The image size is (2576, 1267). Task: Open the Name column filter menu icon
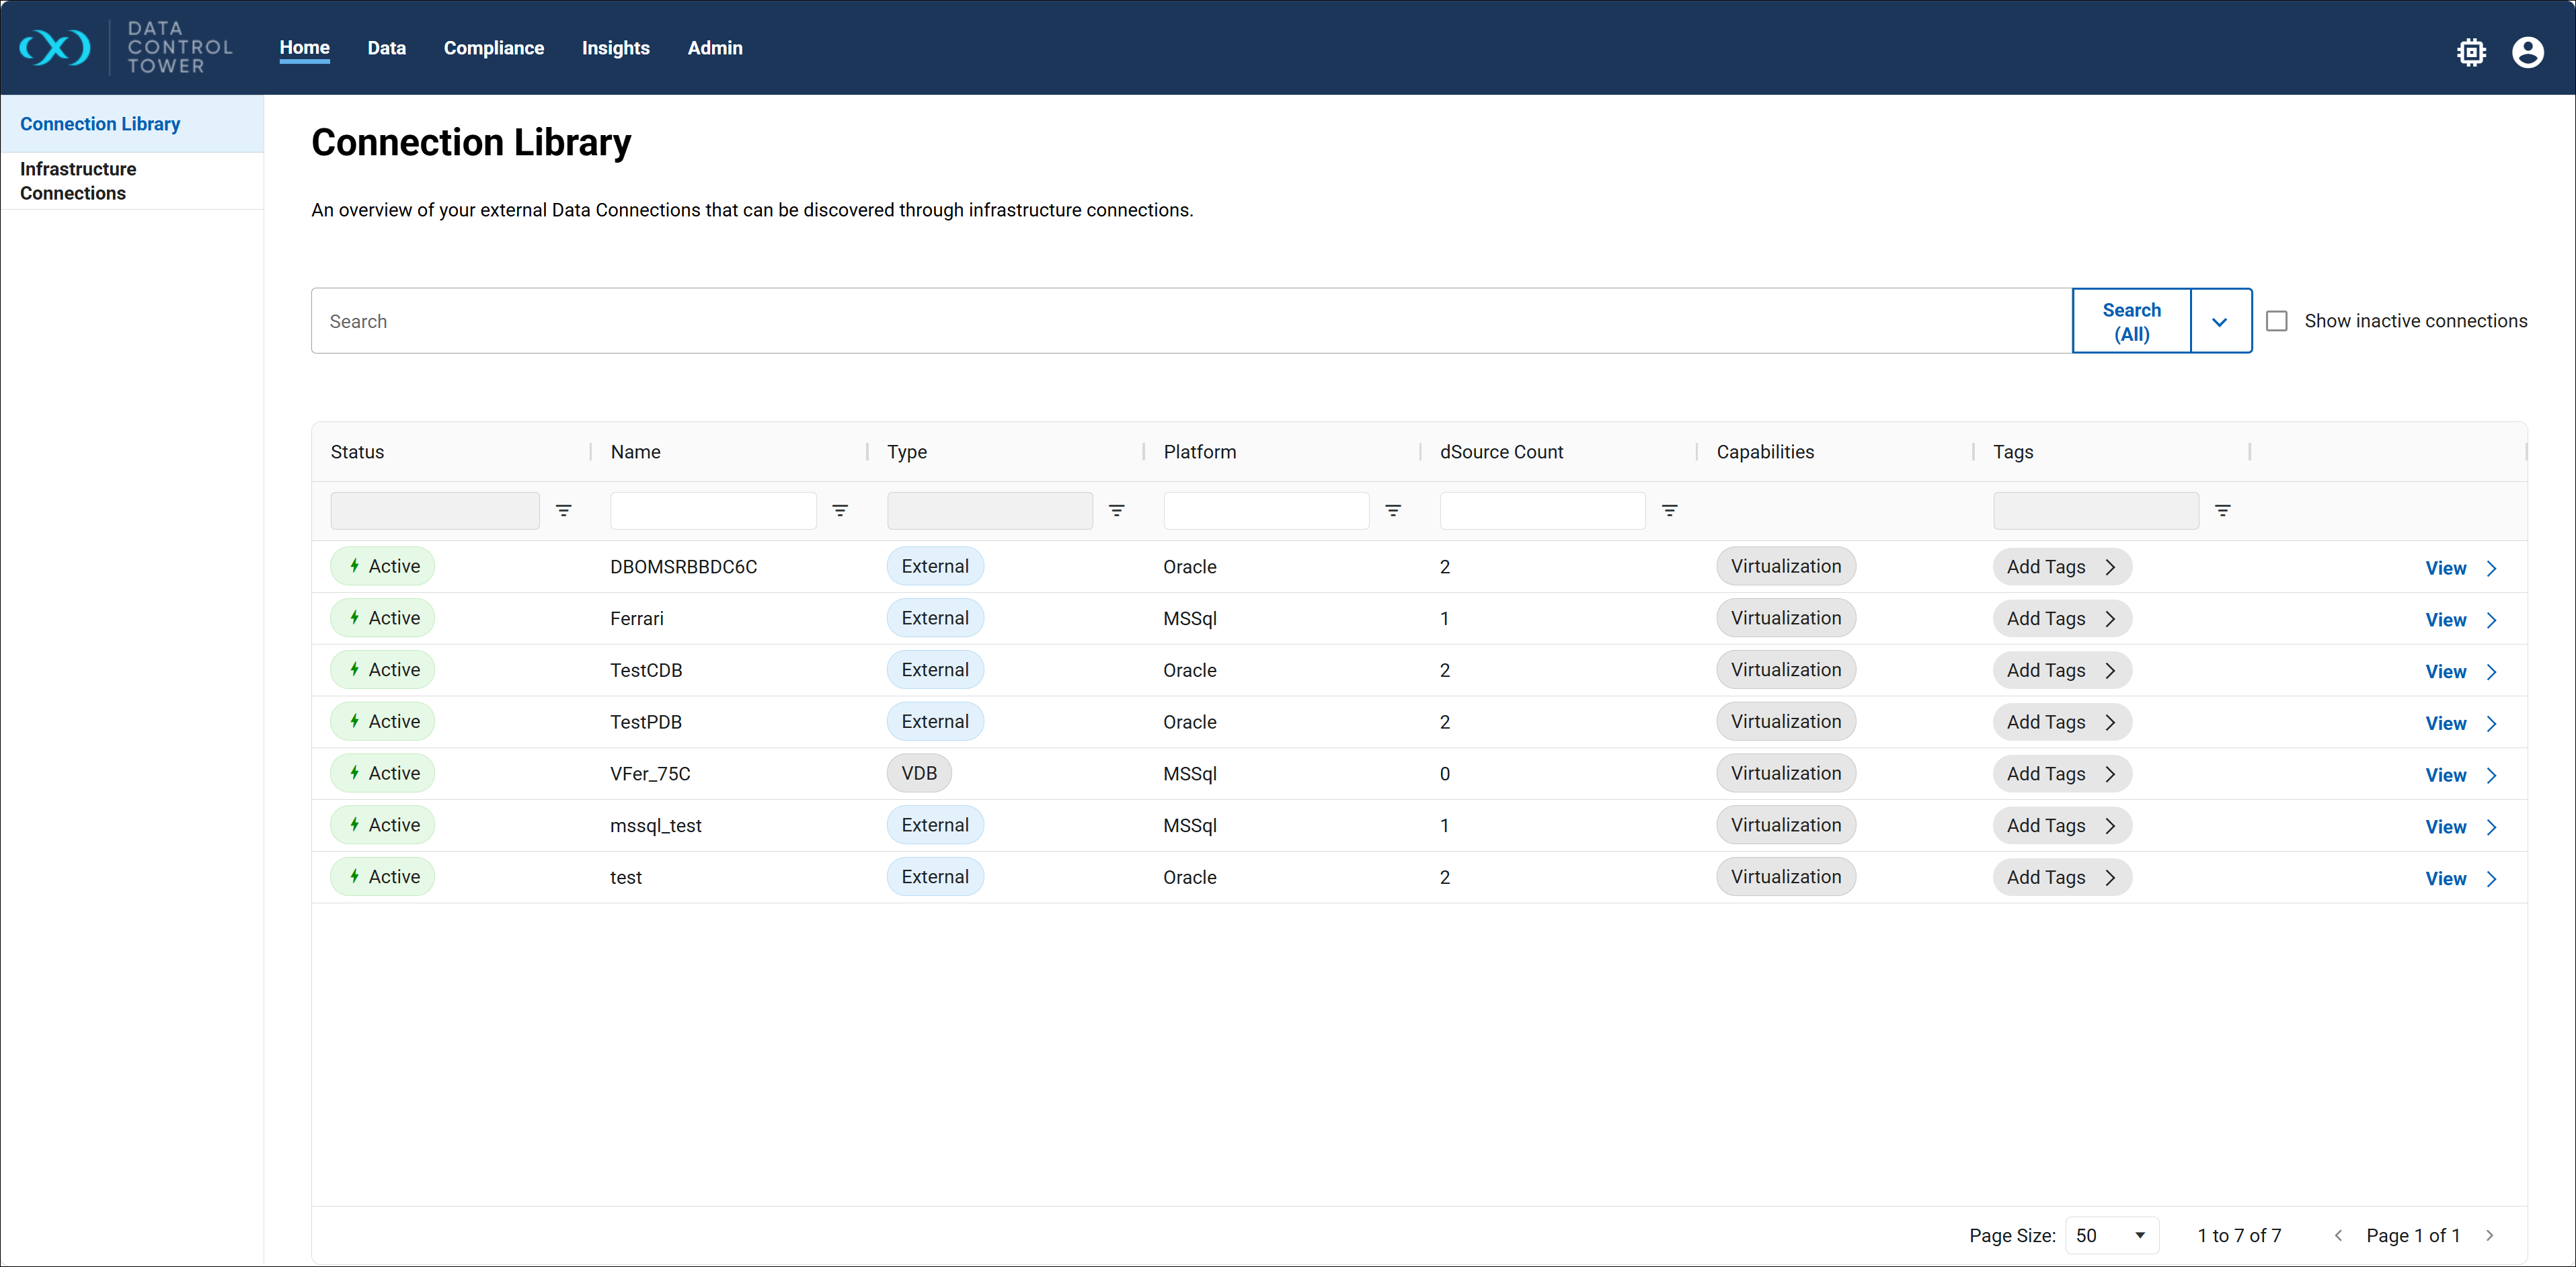click(840, 511)
